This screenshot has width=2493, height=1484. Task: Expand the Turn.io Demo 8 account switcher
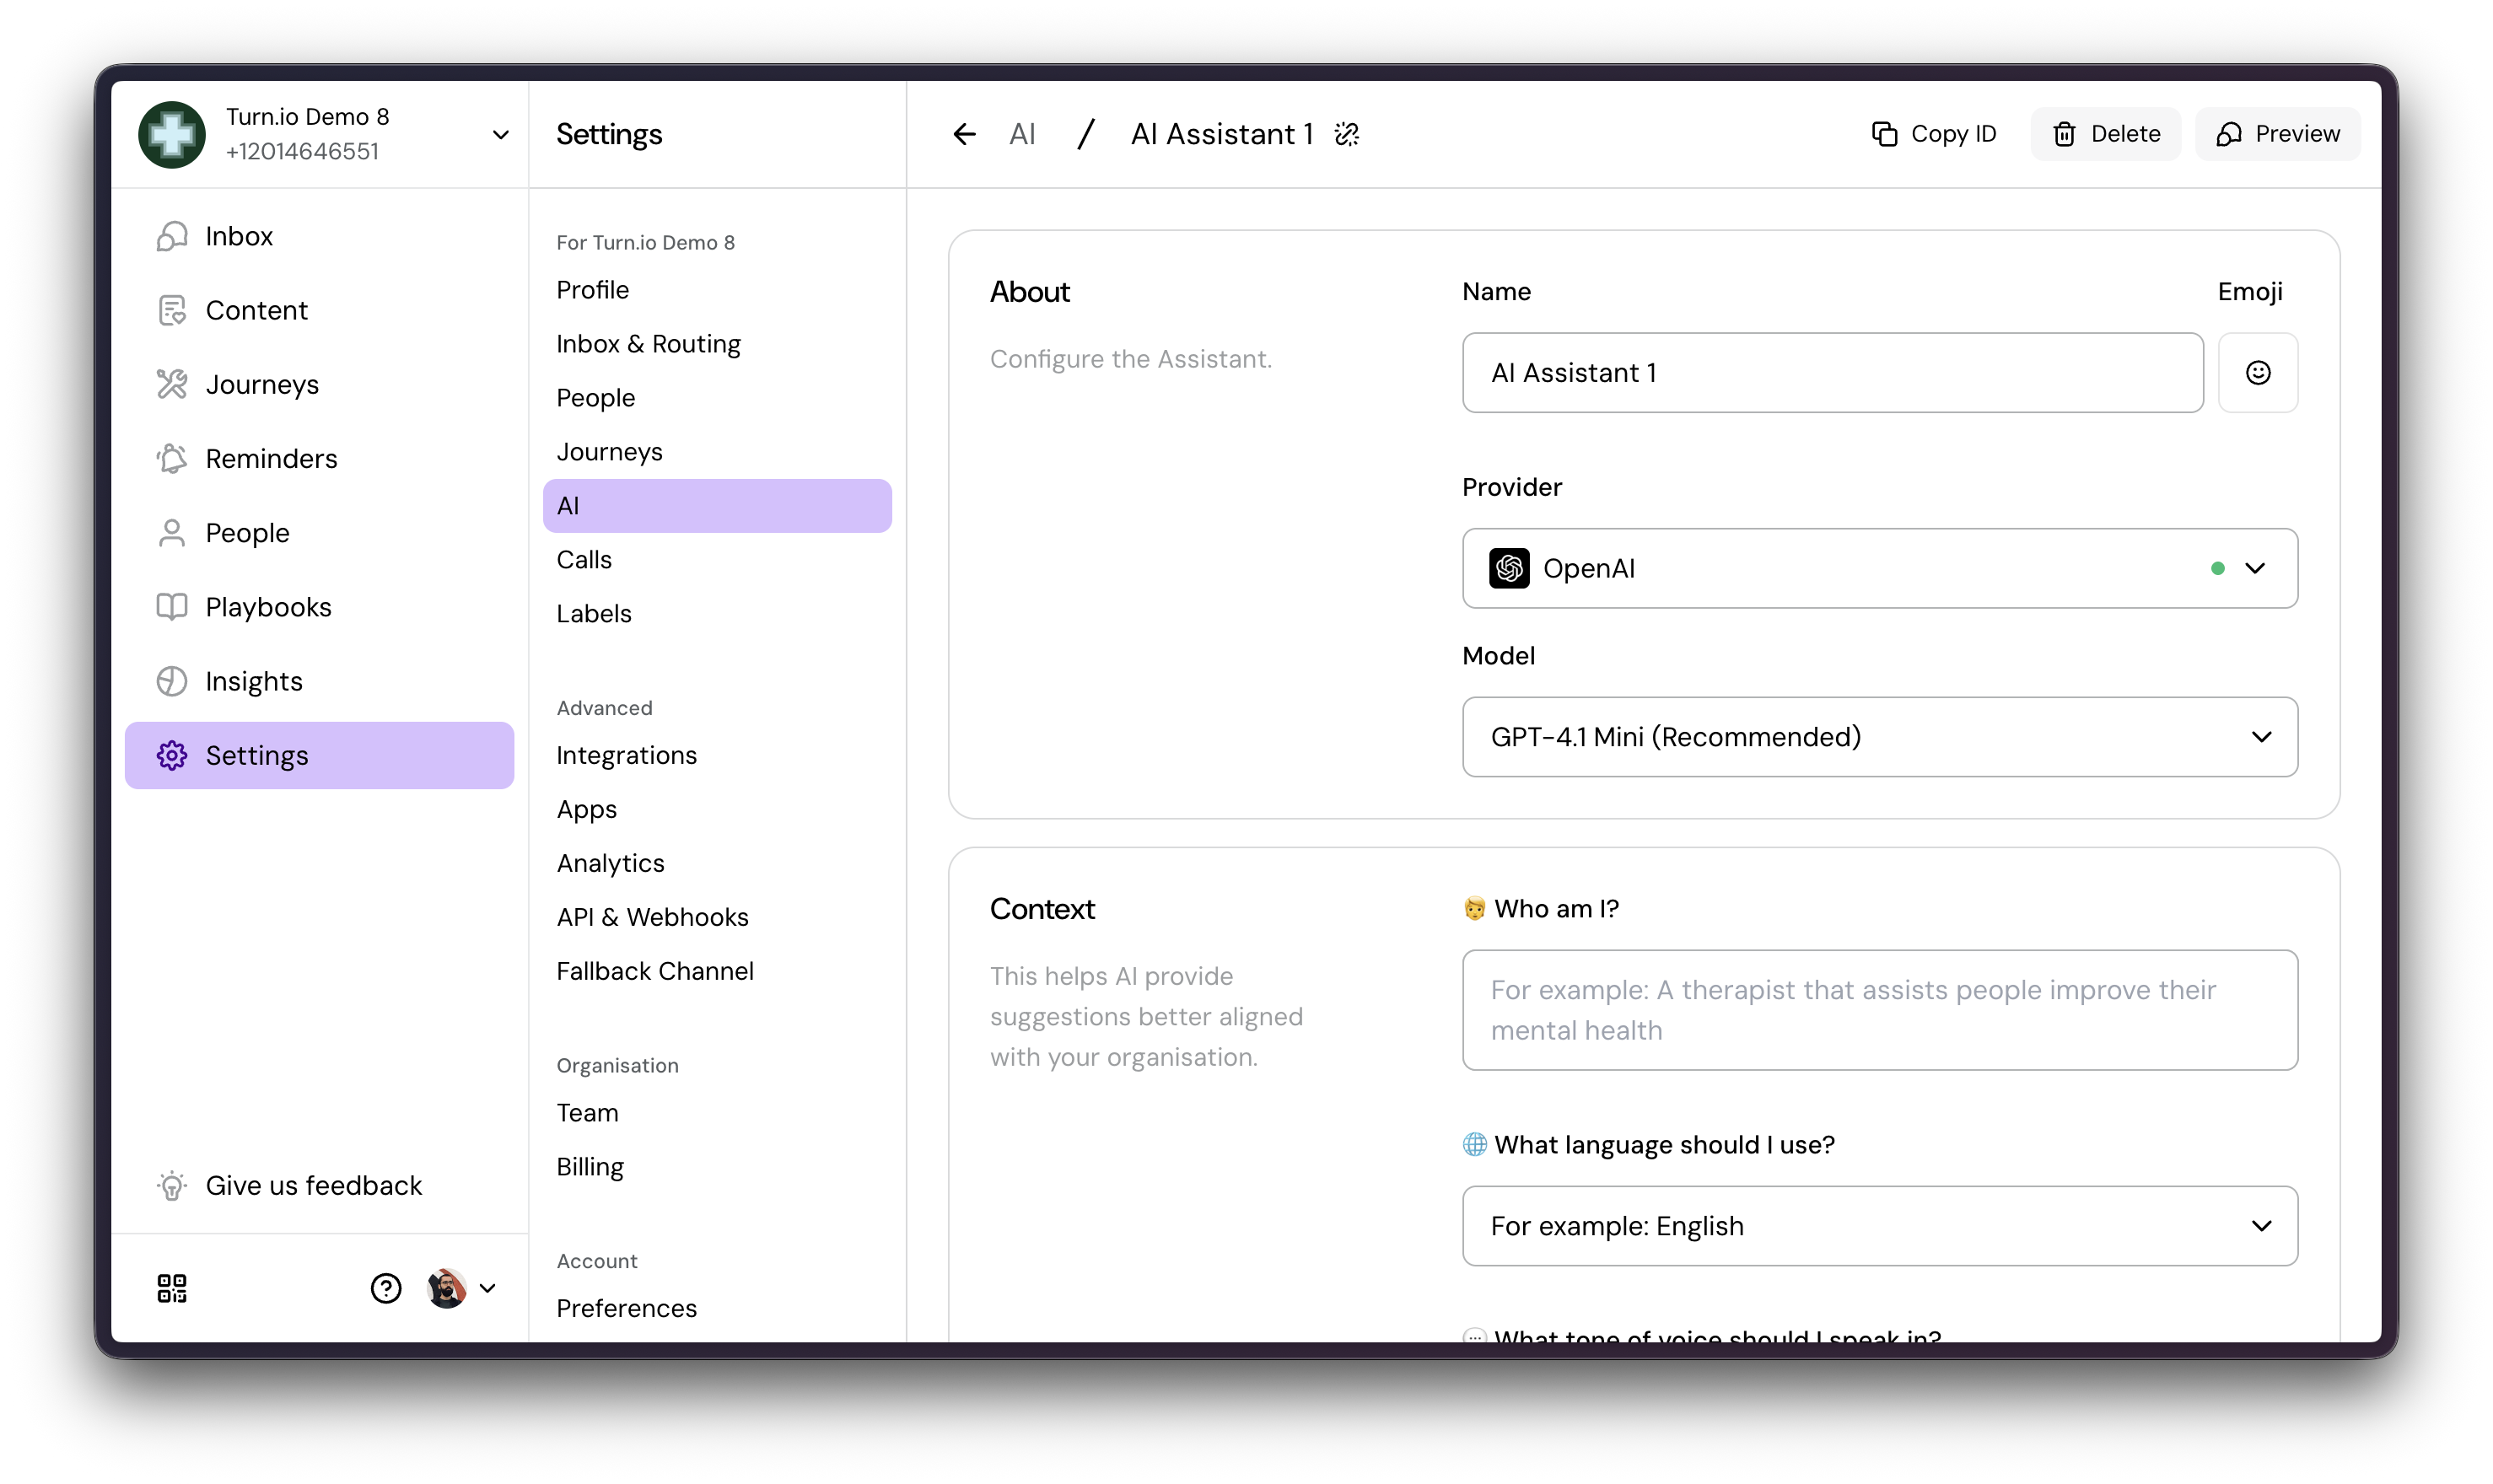pos(501,135)
